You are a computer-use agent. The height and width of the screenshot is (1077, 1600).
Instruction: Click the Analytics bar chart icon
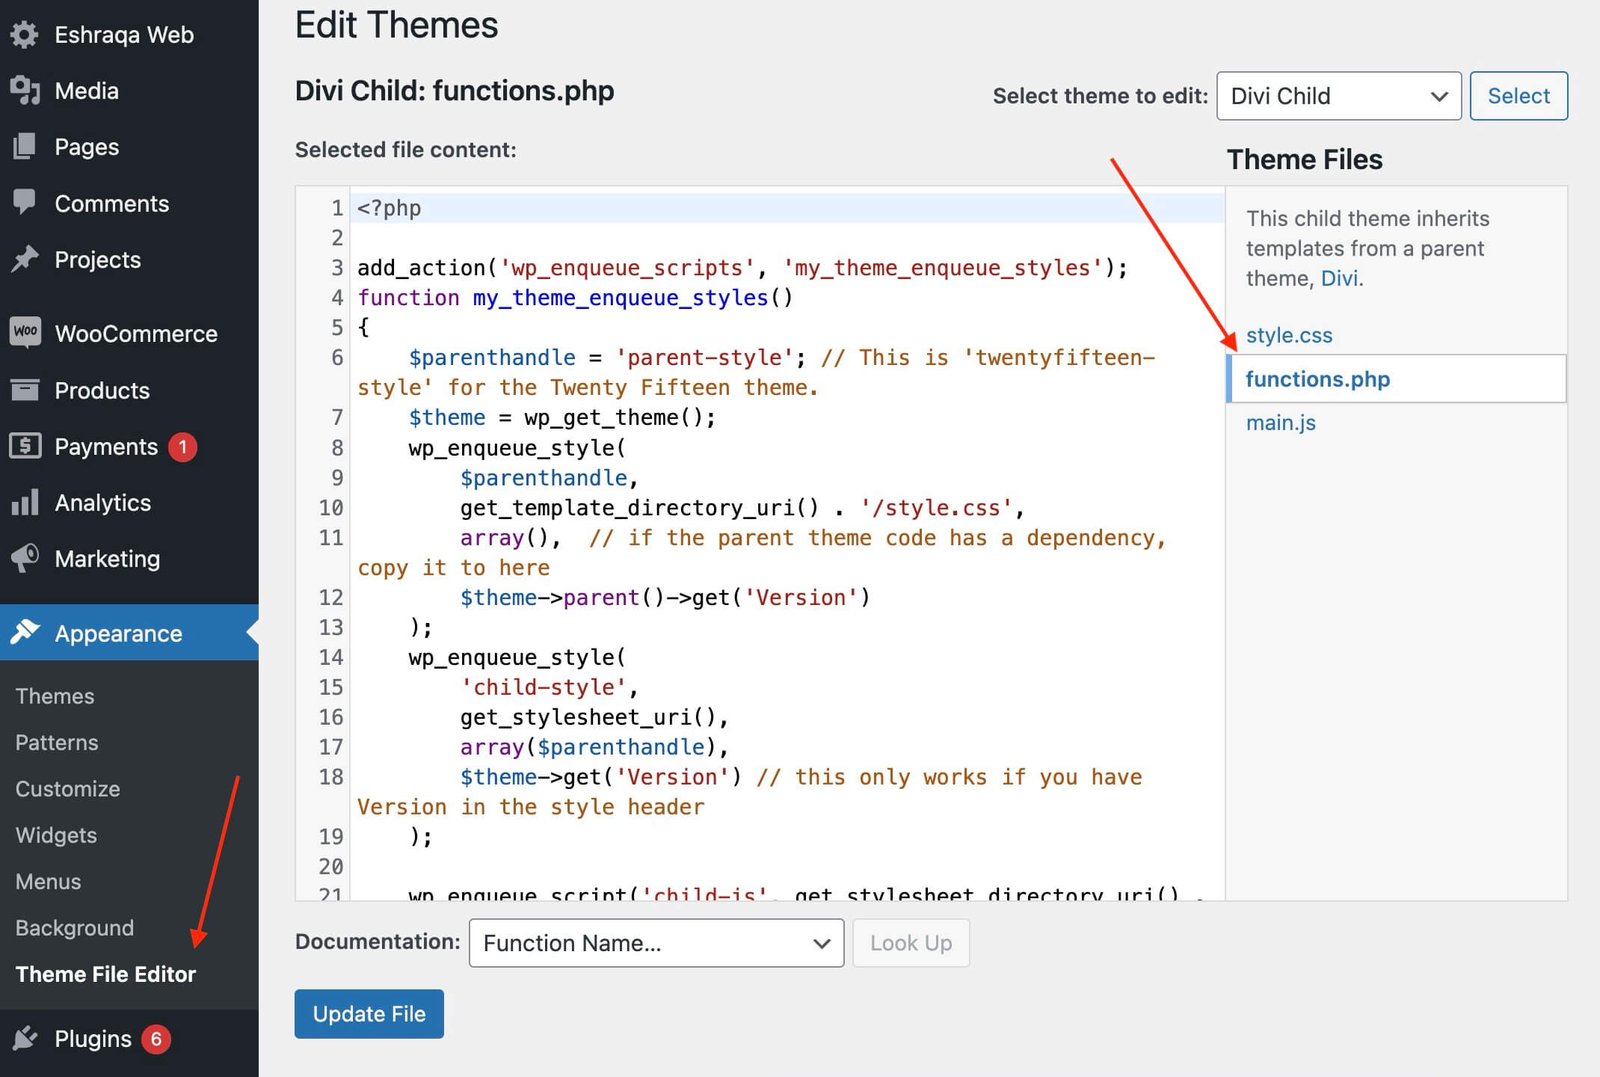(x=25, y=502)
